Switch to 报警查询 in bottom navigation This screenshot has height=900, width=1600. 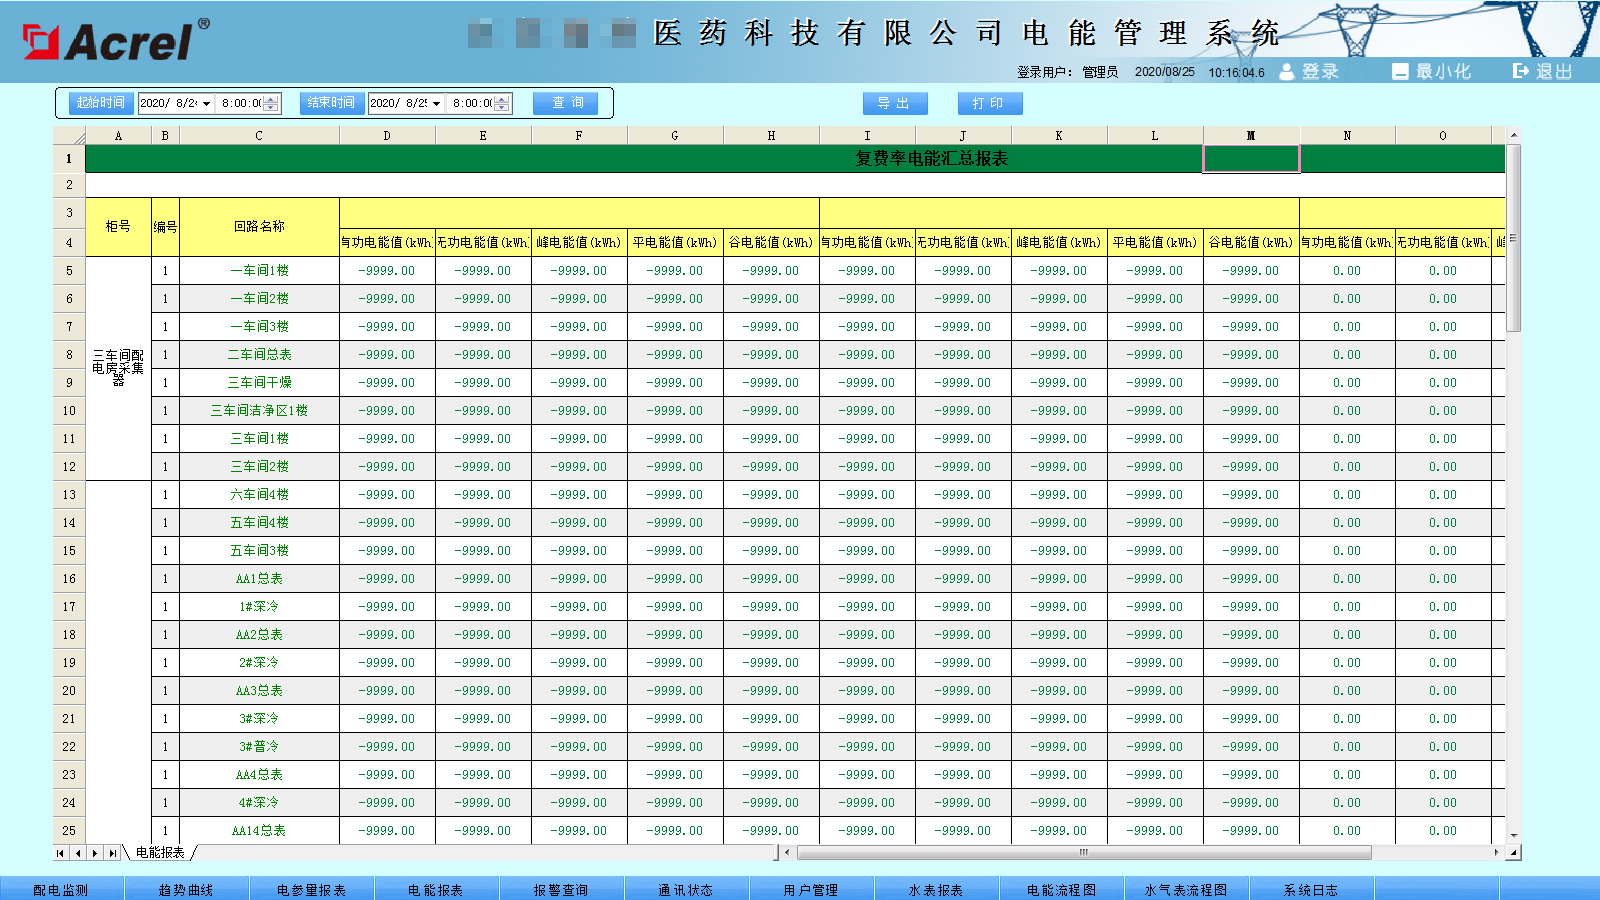pos(561,889)
